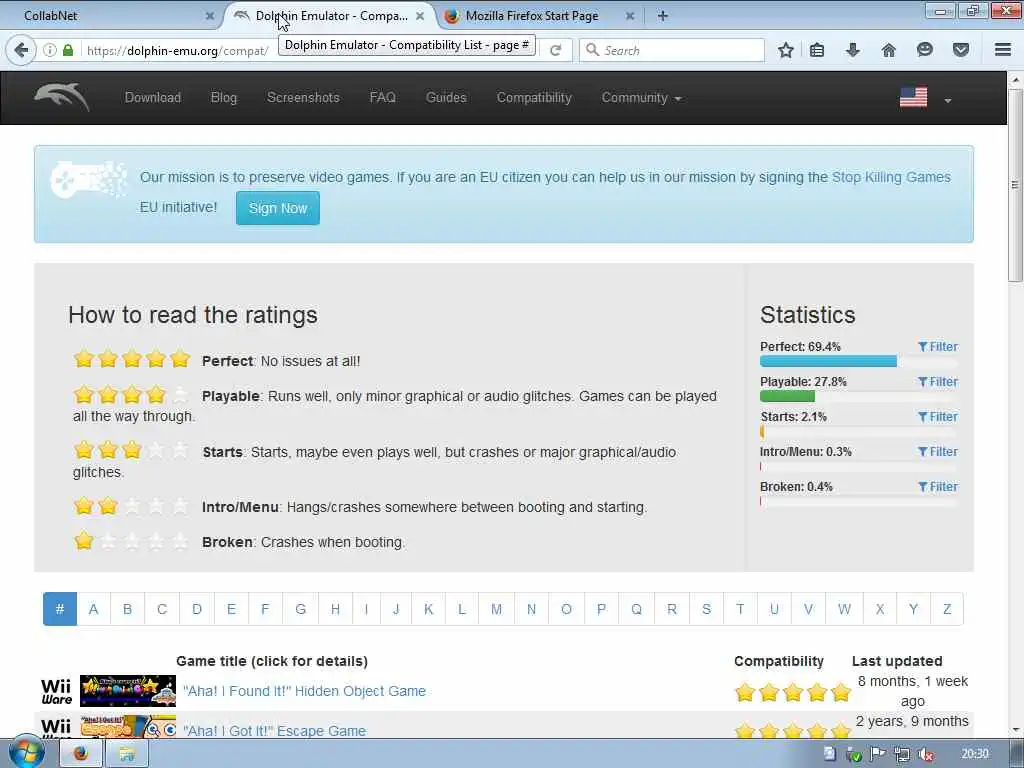Image resolution: width=1024 pixels, height=768 pixels.
Task: Filter by Starts rating
Action: point(938,417)
